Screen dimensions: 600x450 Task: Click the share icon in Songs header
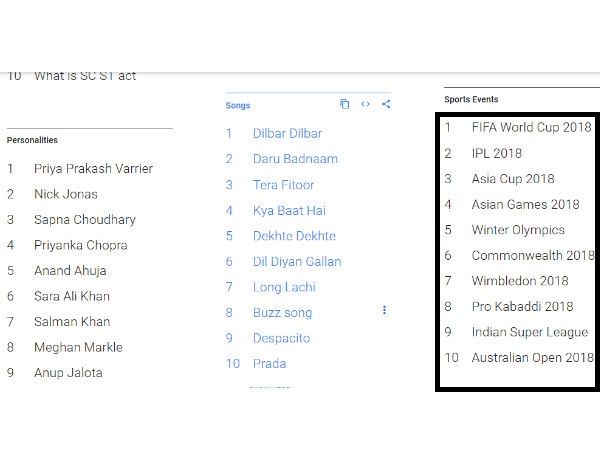point(386,104)
